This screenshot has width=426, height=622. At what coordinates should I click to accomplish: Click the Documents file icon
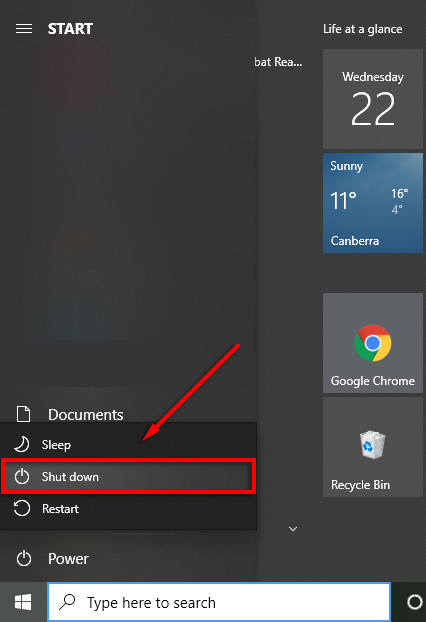(23, 414)
